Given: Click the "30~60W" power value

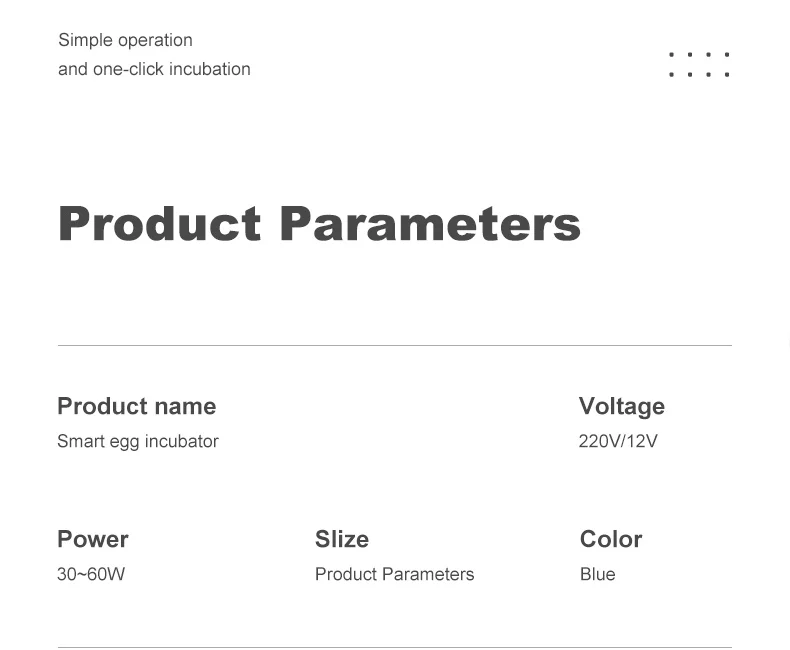Looking at the screenshot, I should (x=91, y=574).
